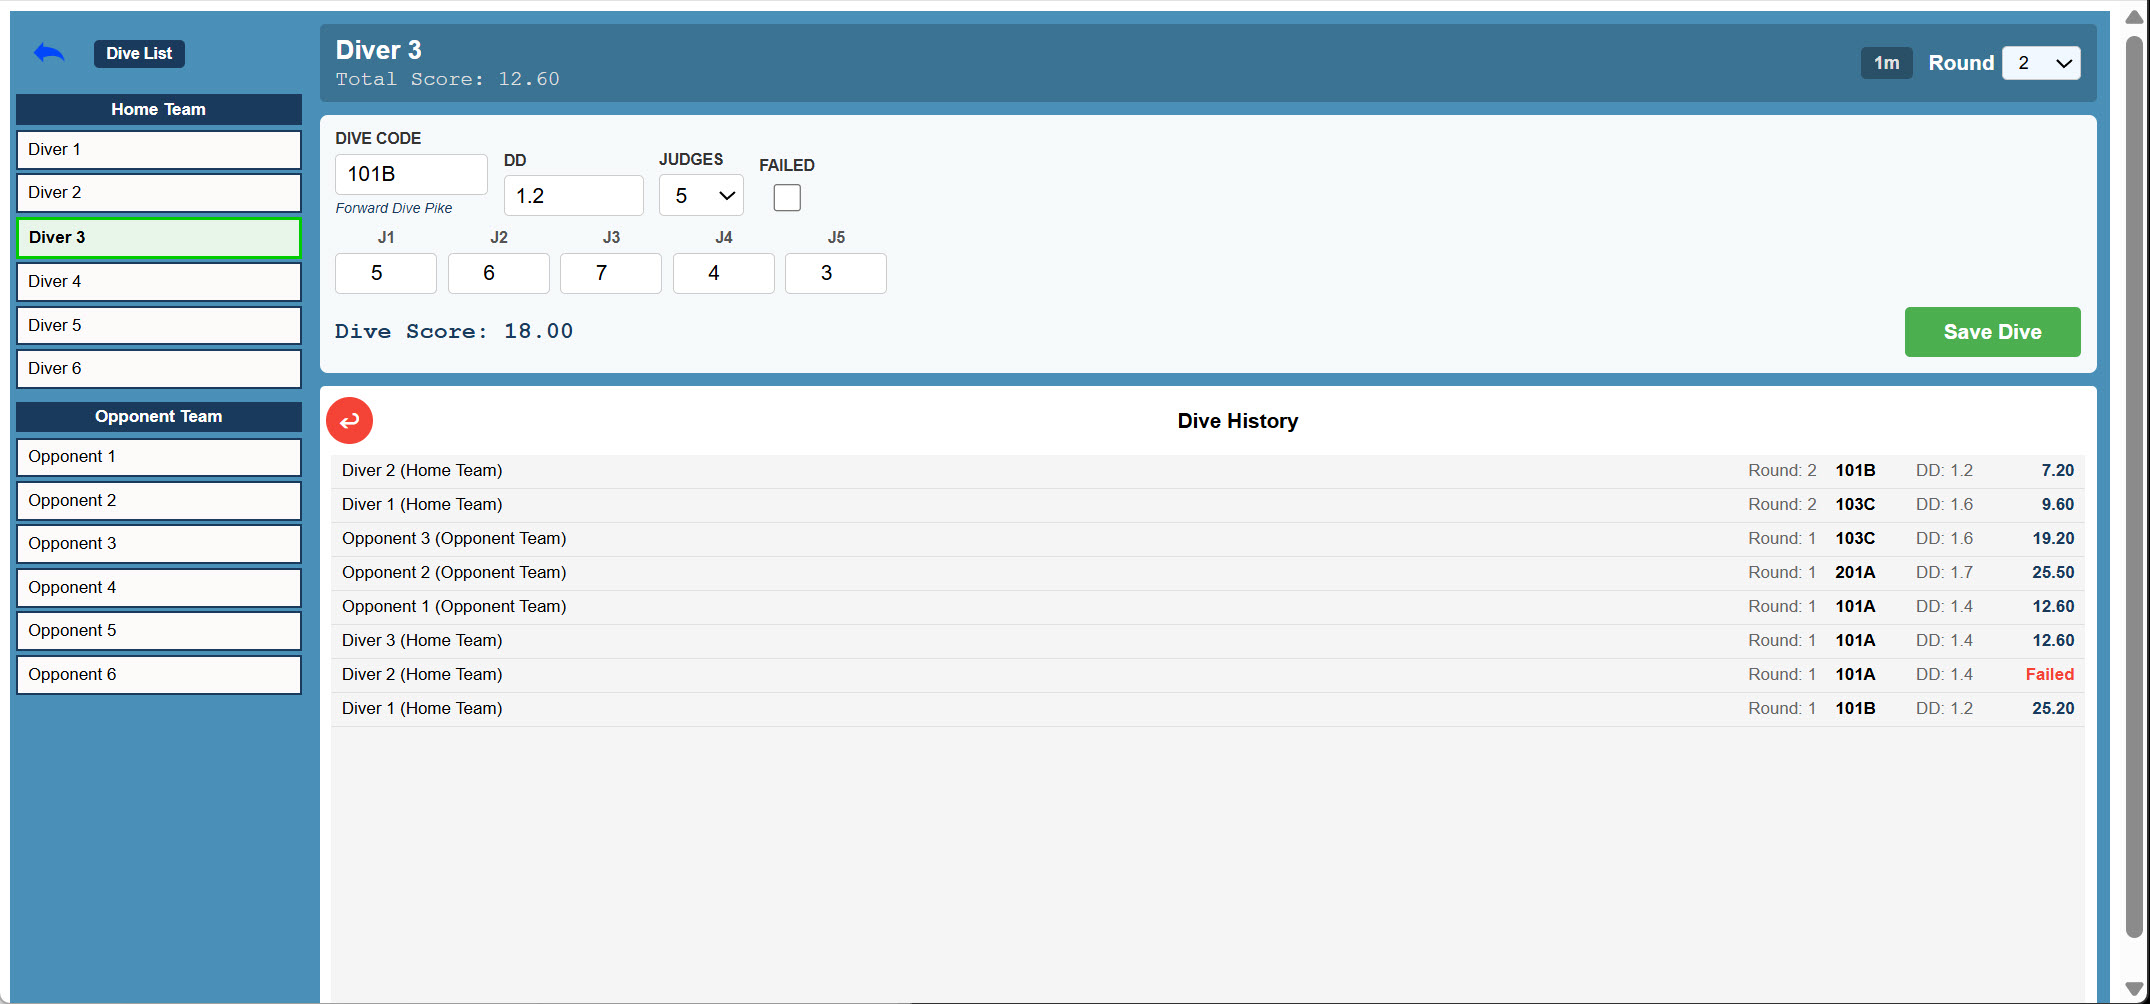Click the Dive Code input field

411,174
